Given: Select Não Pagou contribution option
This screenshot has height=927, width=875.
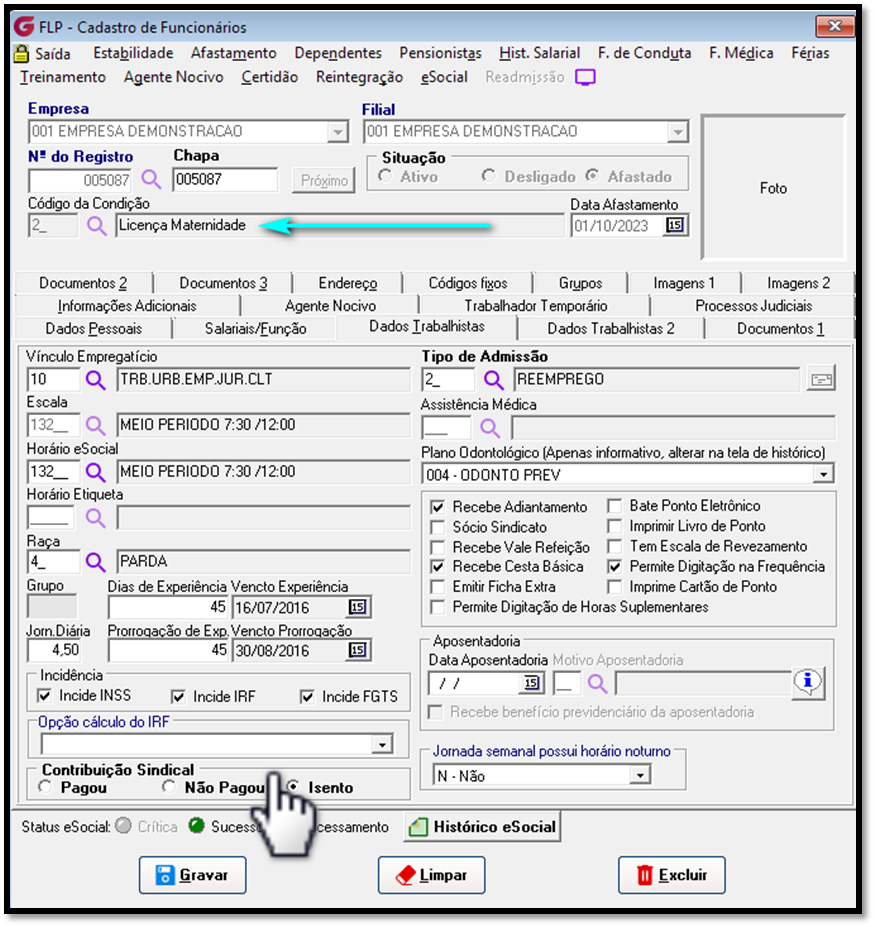Looking at the screenshot, I should [169, 787].
